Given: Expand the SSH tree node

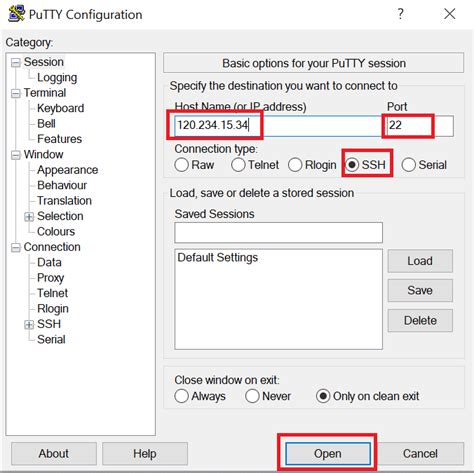Looking at the screenshot, I should pos(29,324).
